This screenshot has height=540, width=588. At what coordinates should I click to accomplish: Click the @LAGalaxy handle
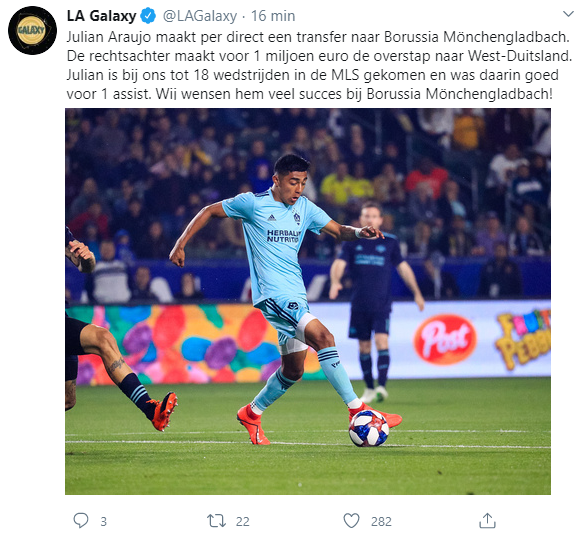(x=200, y=16)
